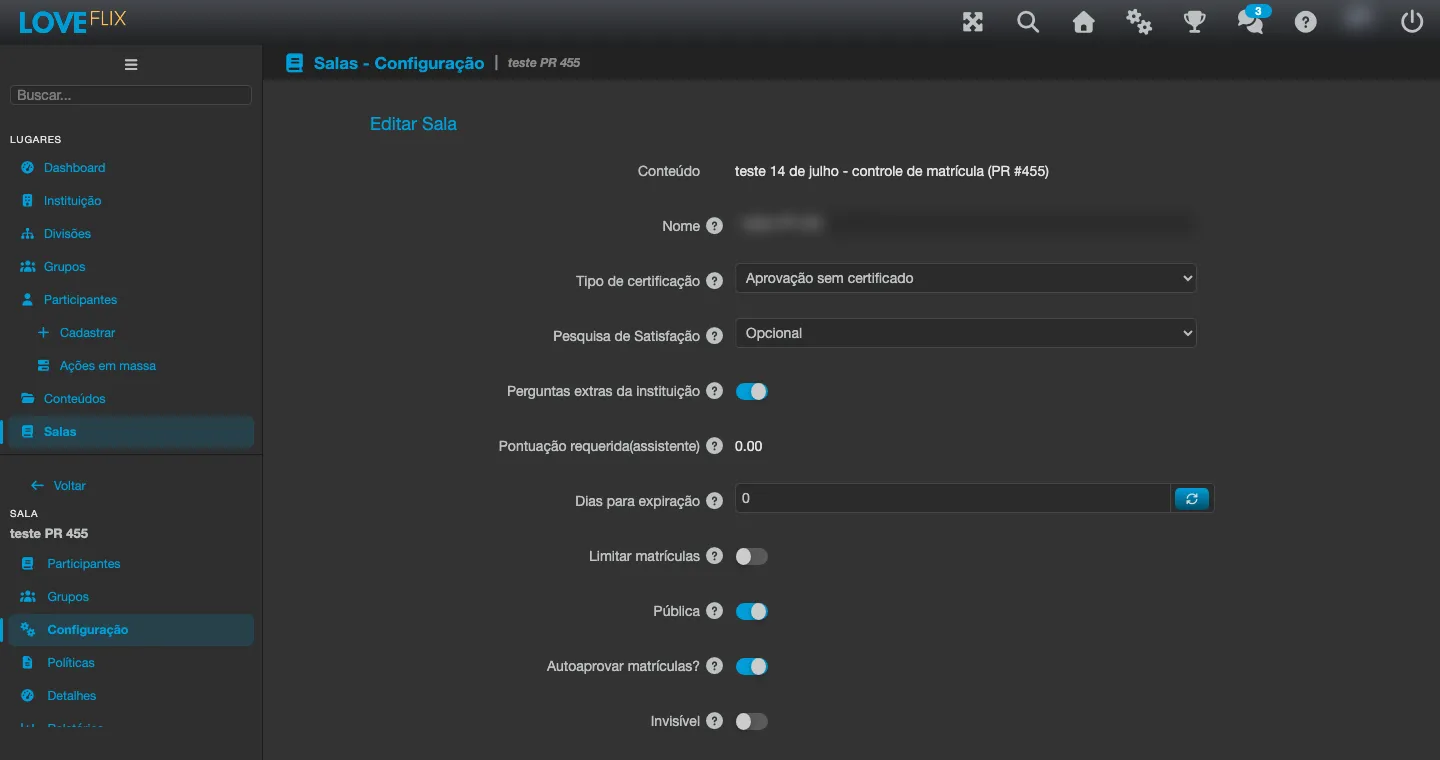The width and height of the screenshot is (1440, 760).
Task: Open the room's Participantes item under teste PR 455
Action: click(83, 564)
